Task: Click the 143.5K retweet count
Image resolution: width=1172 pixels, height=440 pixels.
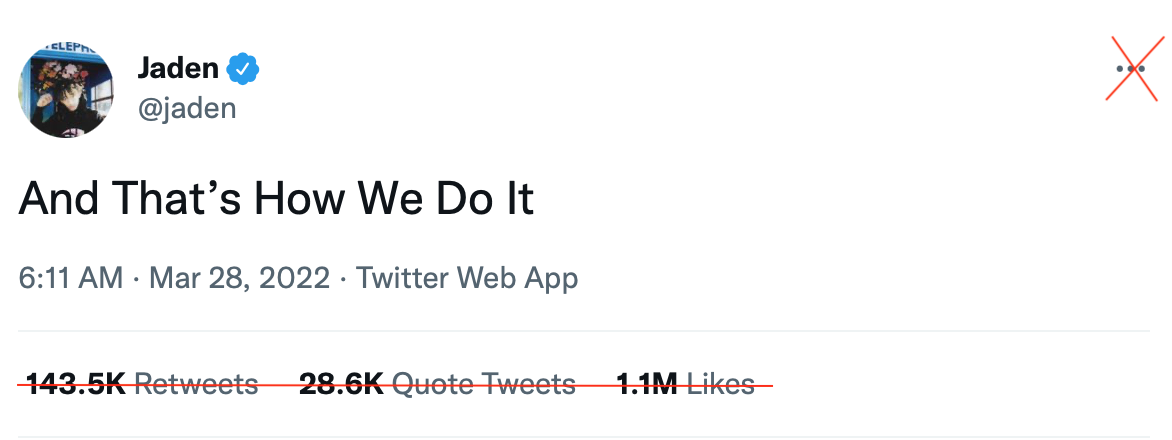Action: tap(76, 383)
